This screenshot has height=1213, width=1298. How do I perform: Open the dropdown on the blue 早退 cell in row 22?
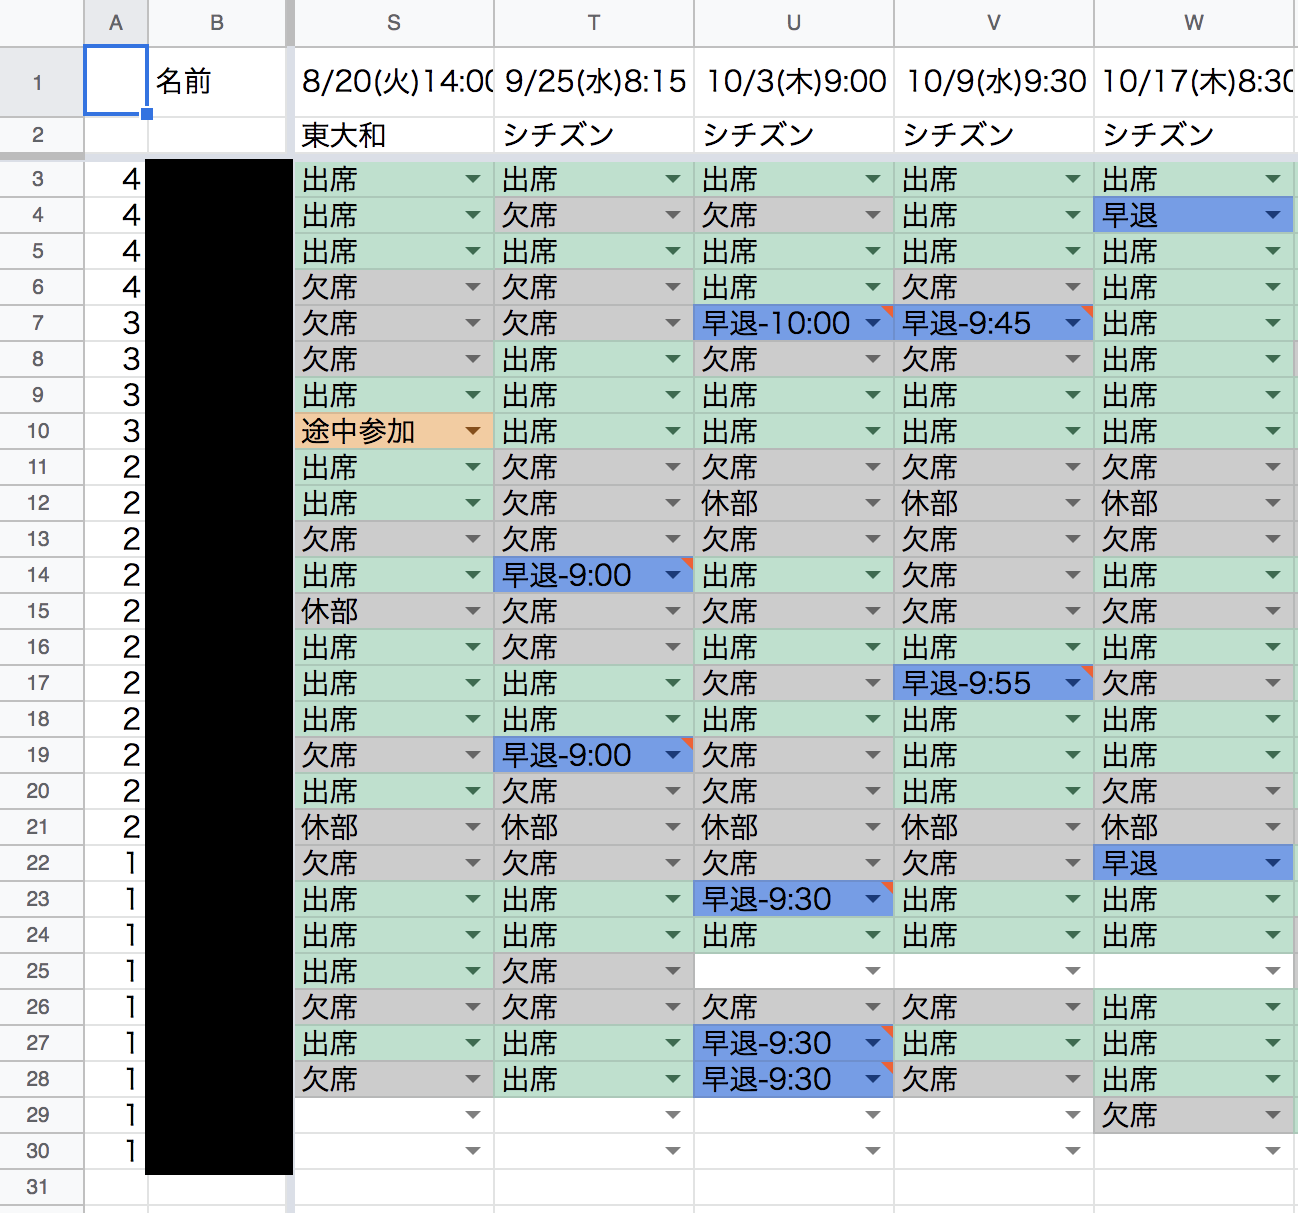pyautogui.click(x=1273, y=863)
